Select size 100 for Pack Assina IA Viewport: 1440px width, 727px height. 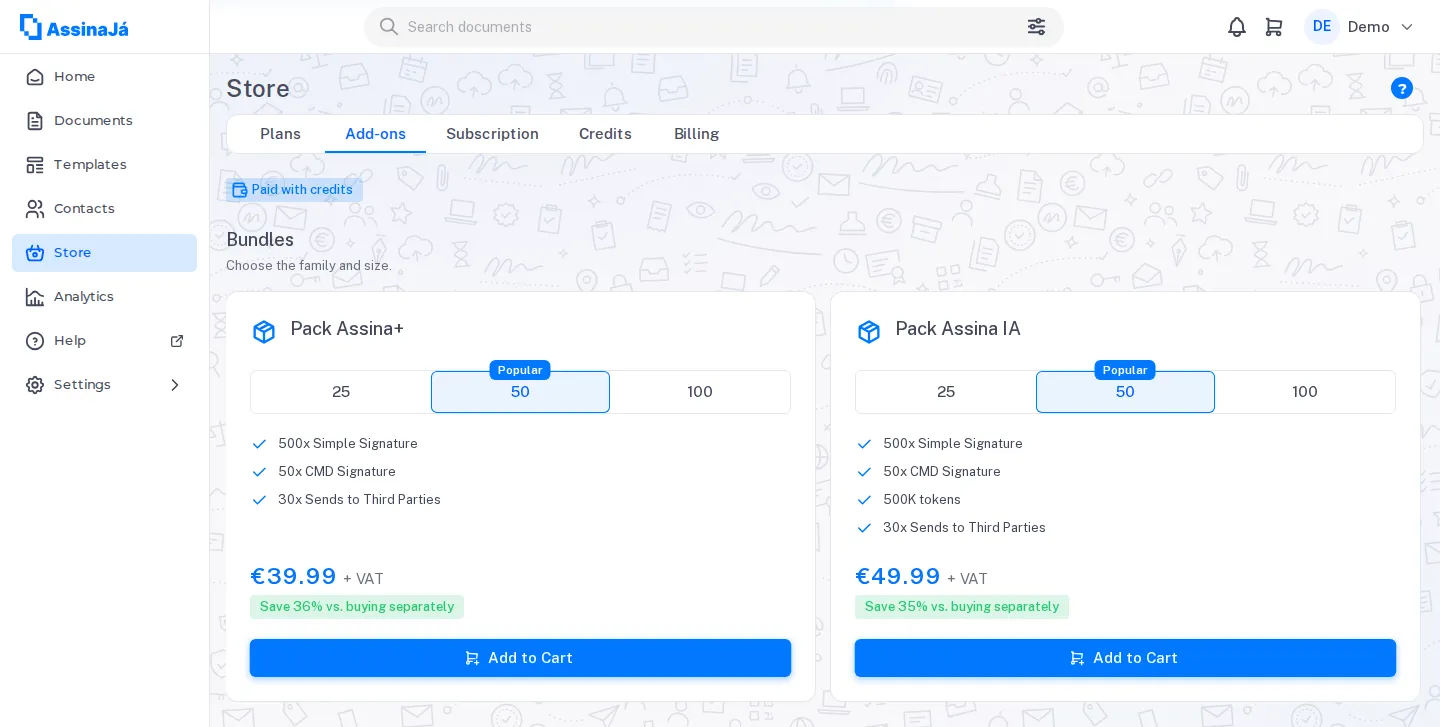(1305, 392)
